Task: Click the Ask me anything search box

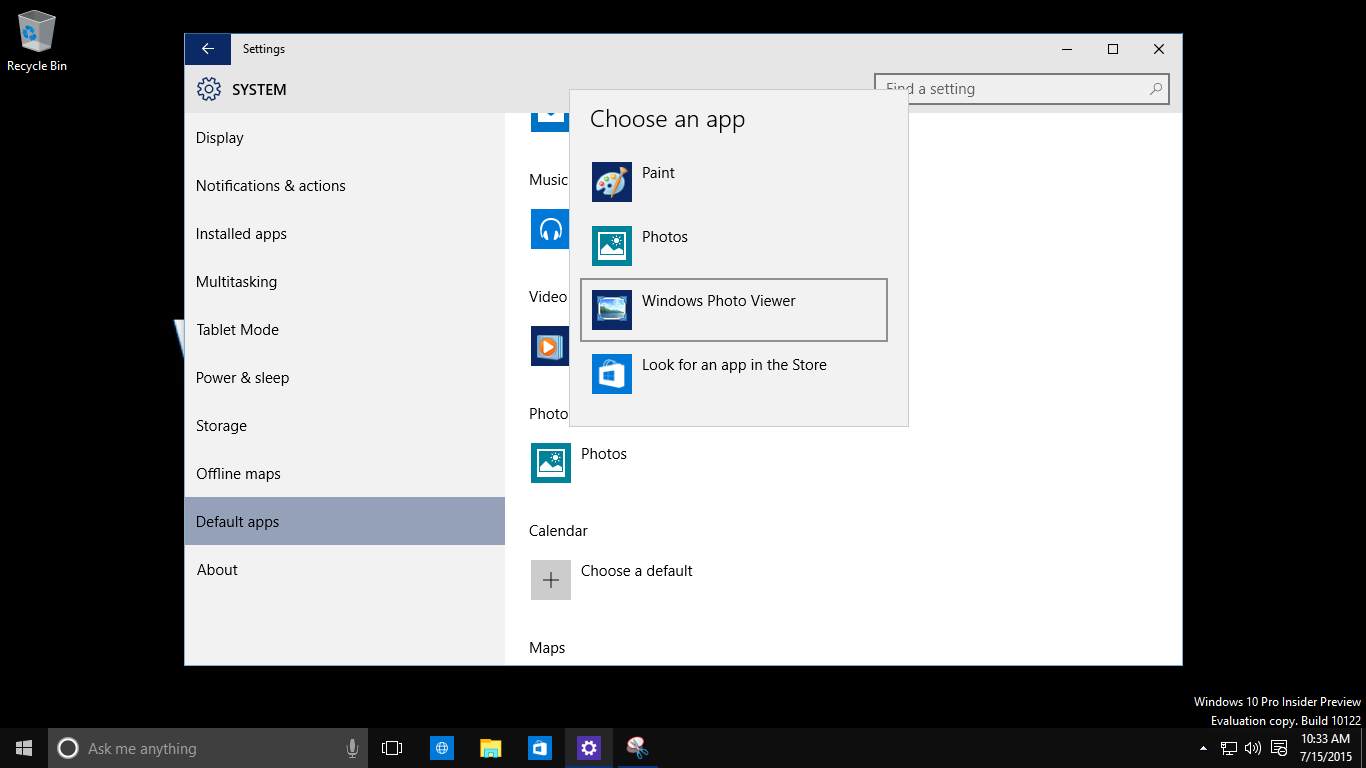Action: pos(208,748)
